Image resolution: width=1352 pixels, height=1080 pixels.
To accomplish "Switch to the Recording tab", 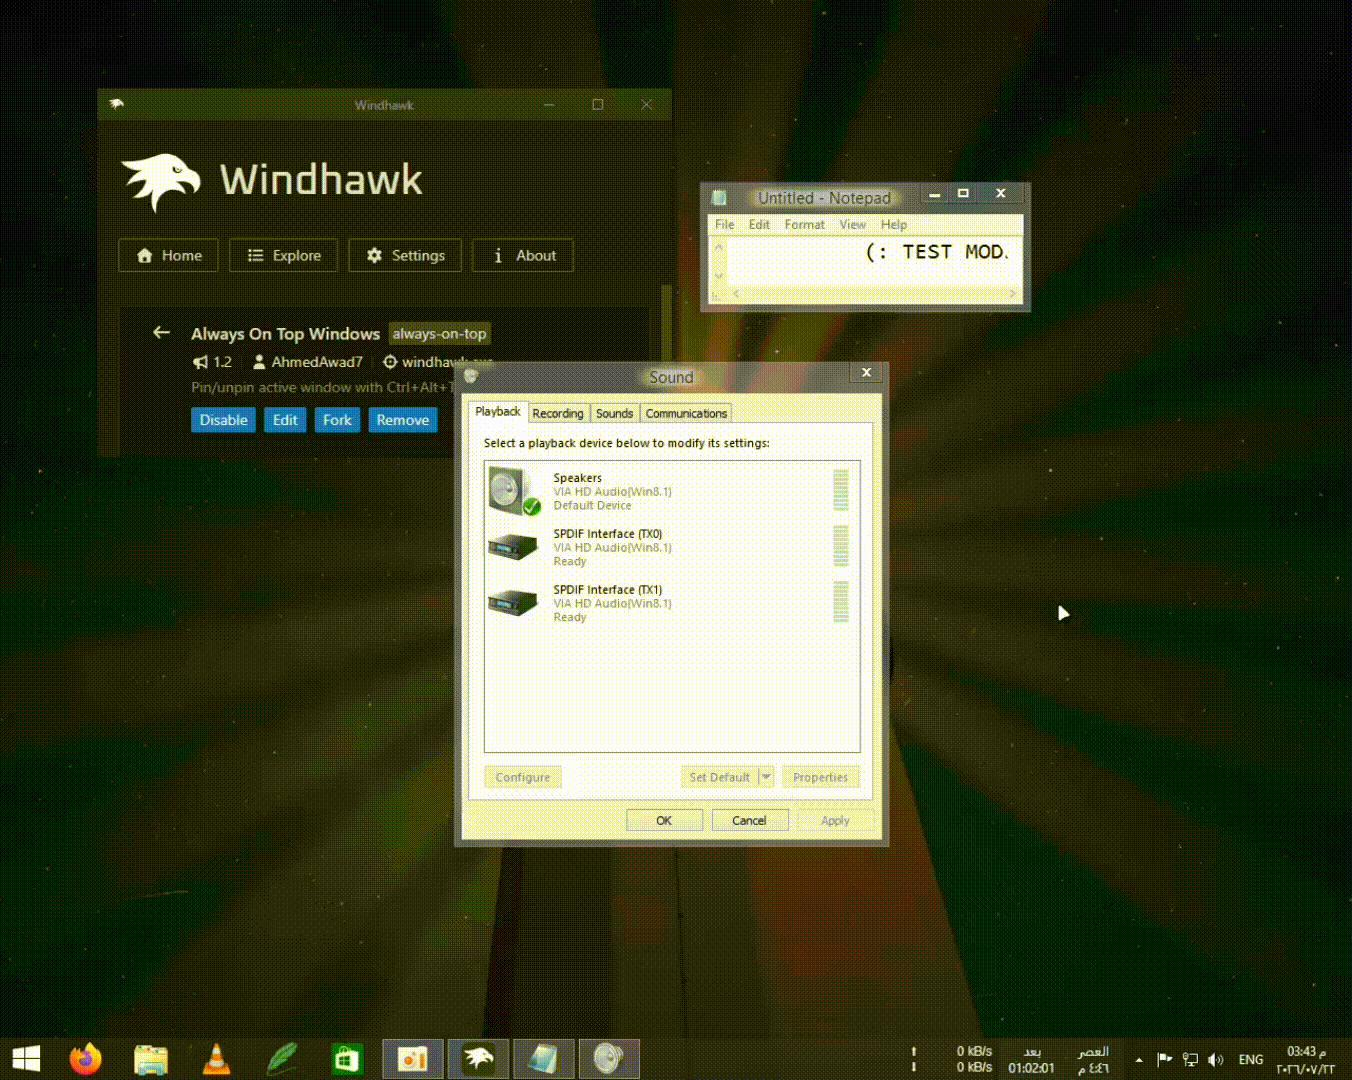I will point(557,413).
